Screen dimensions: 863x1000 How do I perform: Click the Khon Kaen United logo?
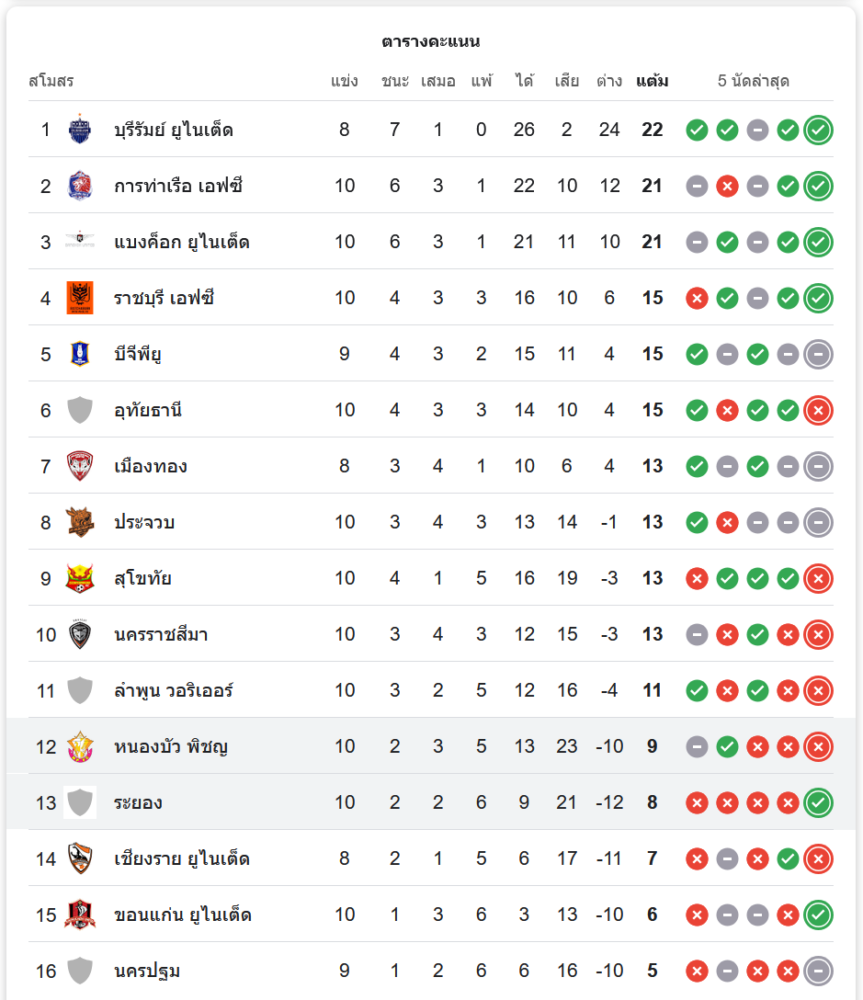80,914
